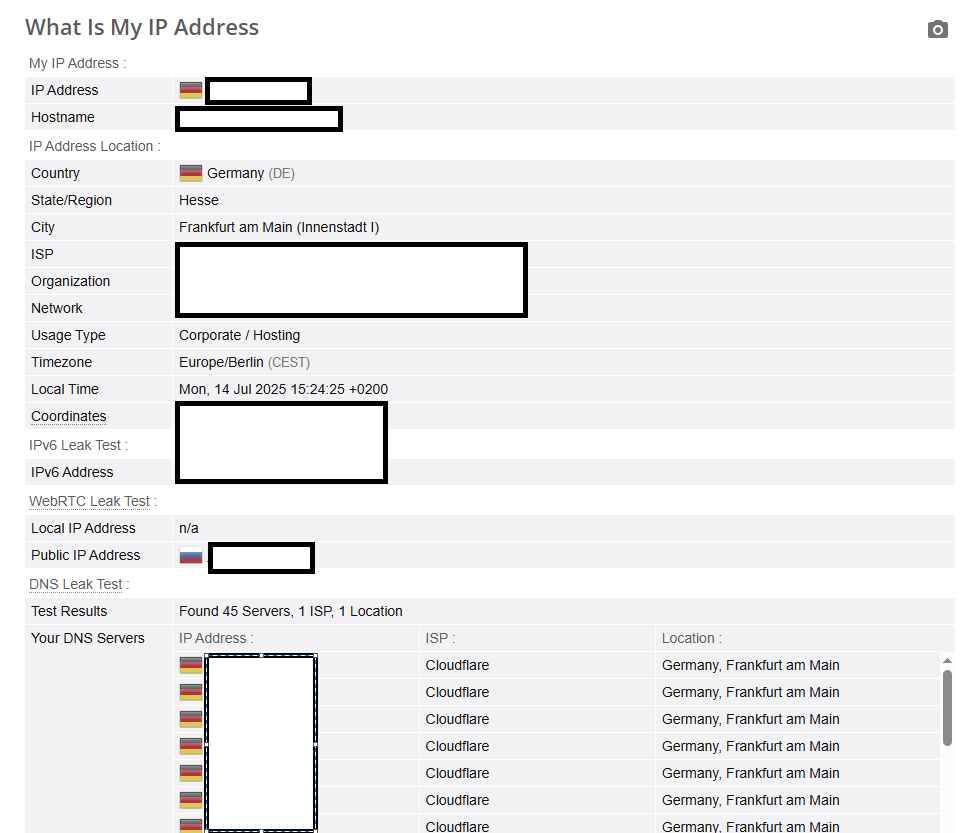975x833 pixels.
Task: Select the 'Mon, 14 Jul 2025 15:24:25 +0200' local time
Action: (x=284, y=389)
